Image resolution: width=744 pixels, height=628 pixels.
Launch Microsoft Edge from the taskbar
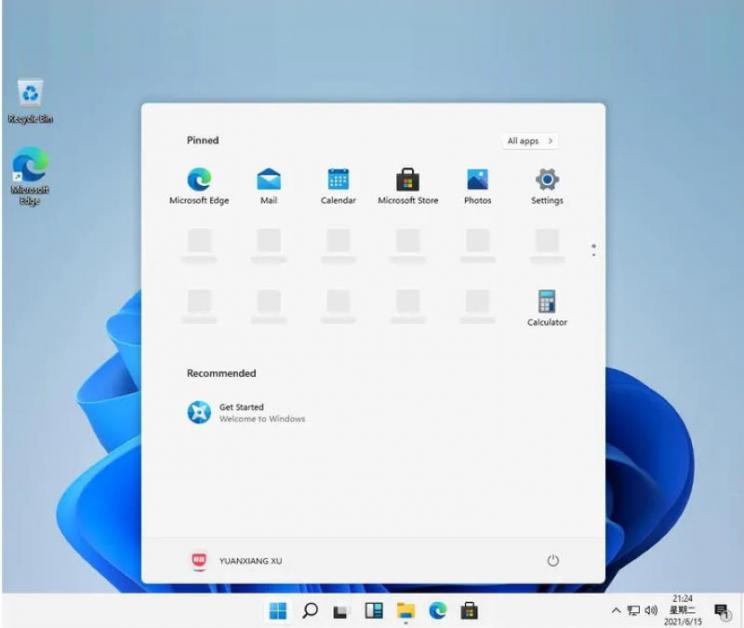[x=437, y=610]
